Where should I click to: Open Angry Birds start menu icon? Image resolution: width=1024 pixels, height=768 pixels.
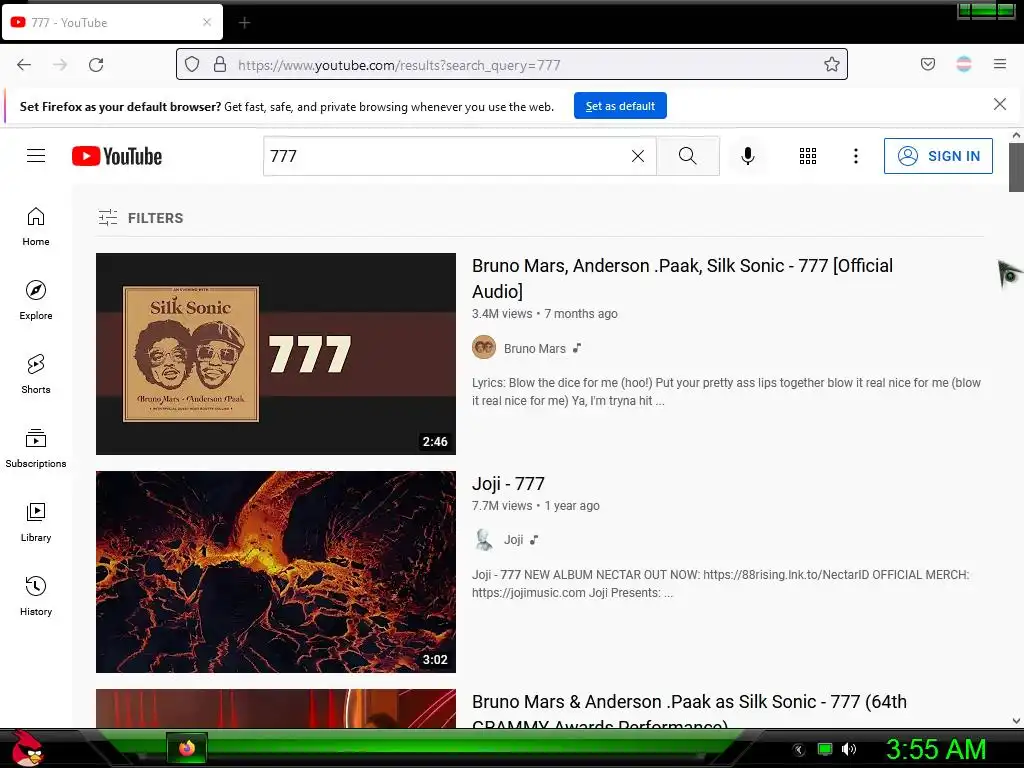(27, 748)
